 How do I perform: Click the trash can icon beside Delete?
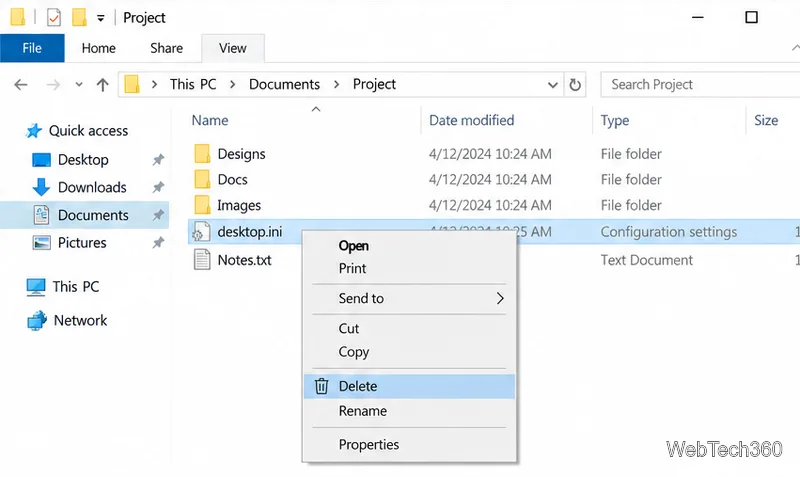click(321, 386)
